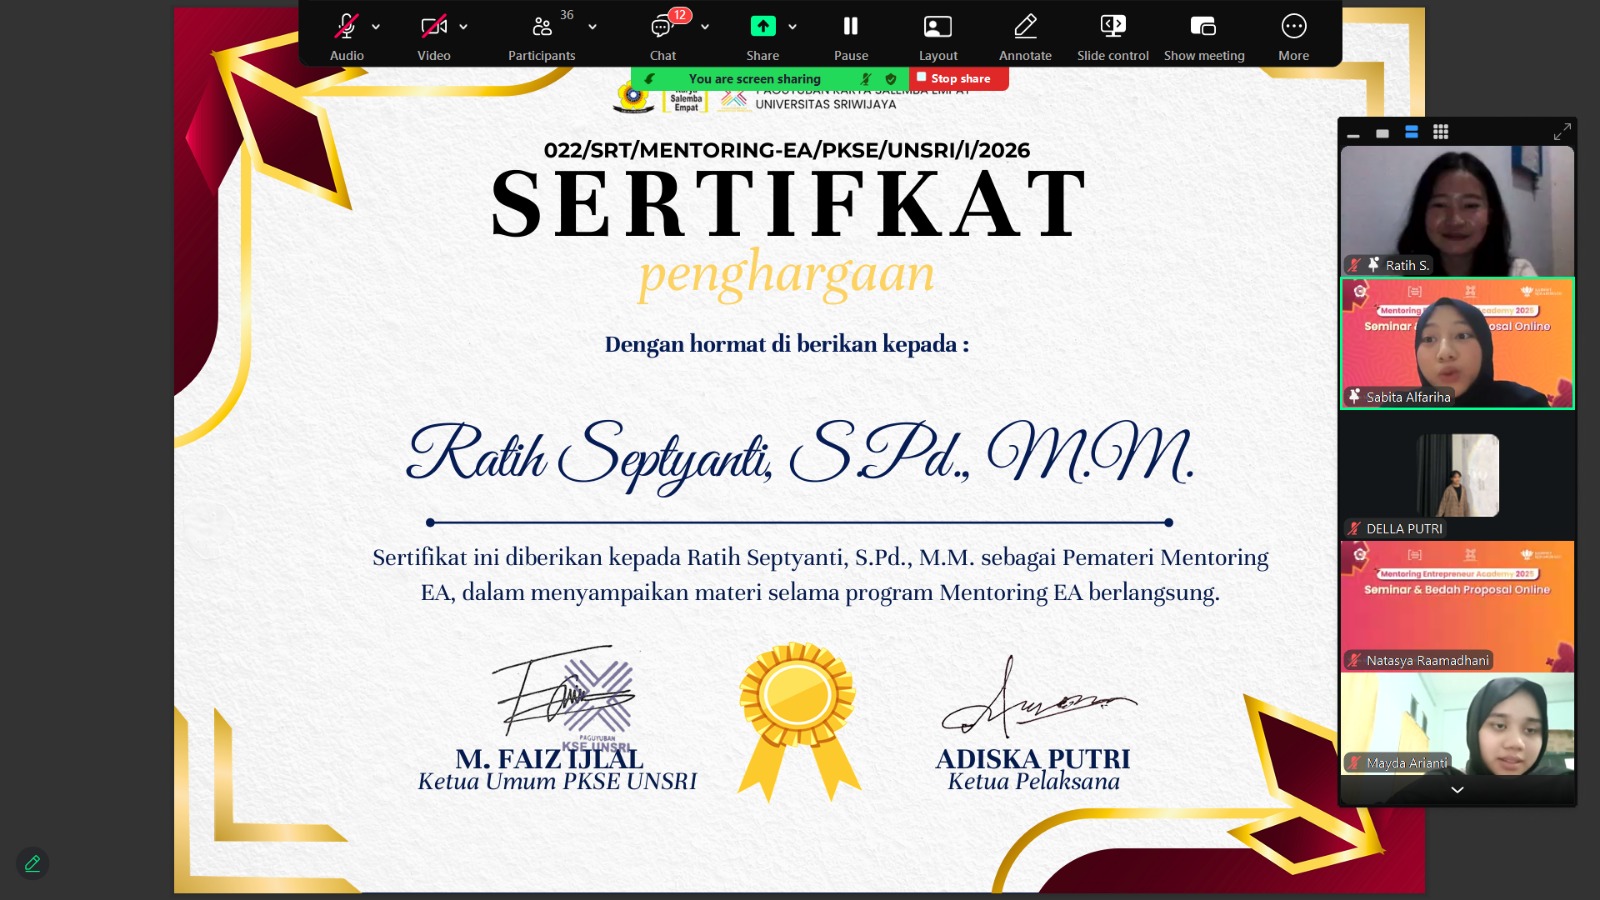Expand the Chat options arrow

click(x=705, y=27)
